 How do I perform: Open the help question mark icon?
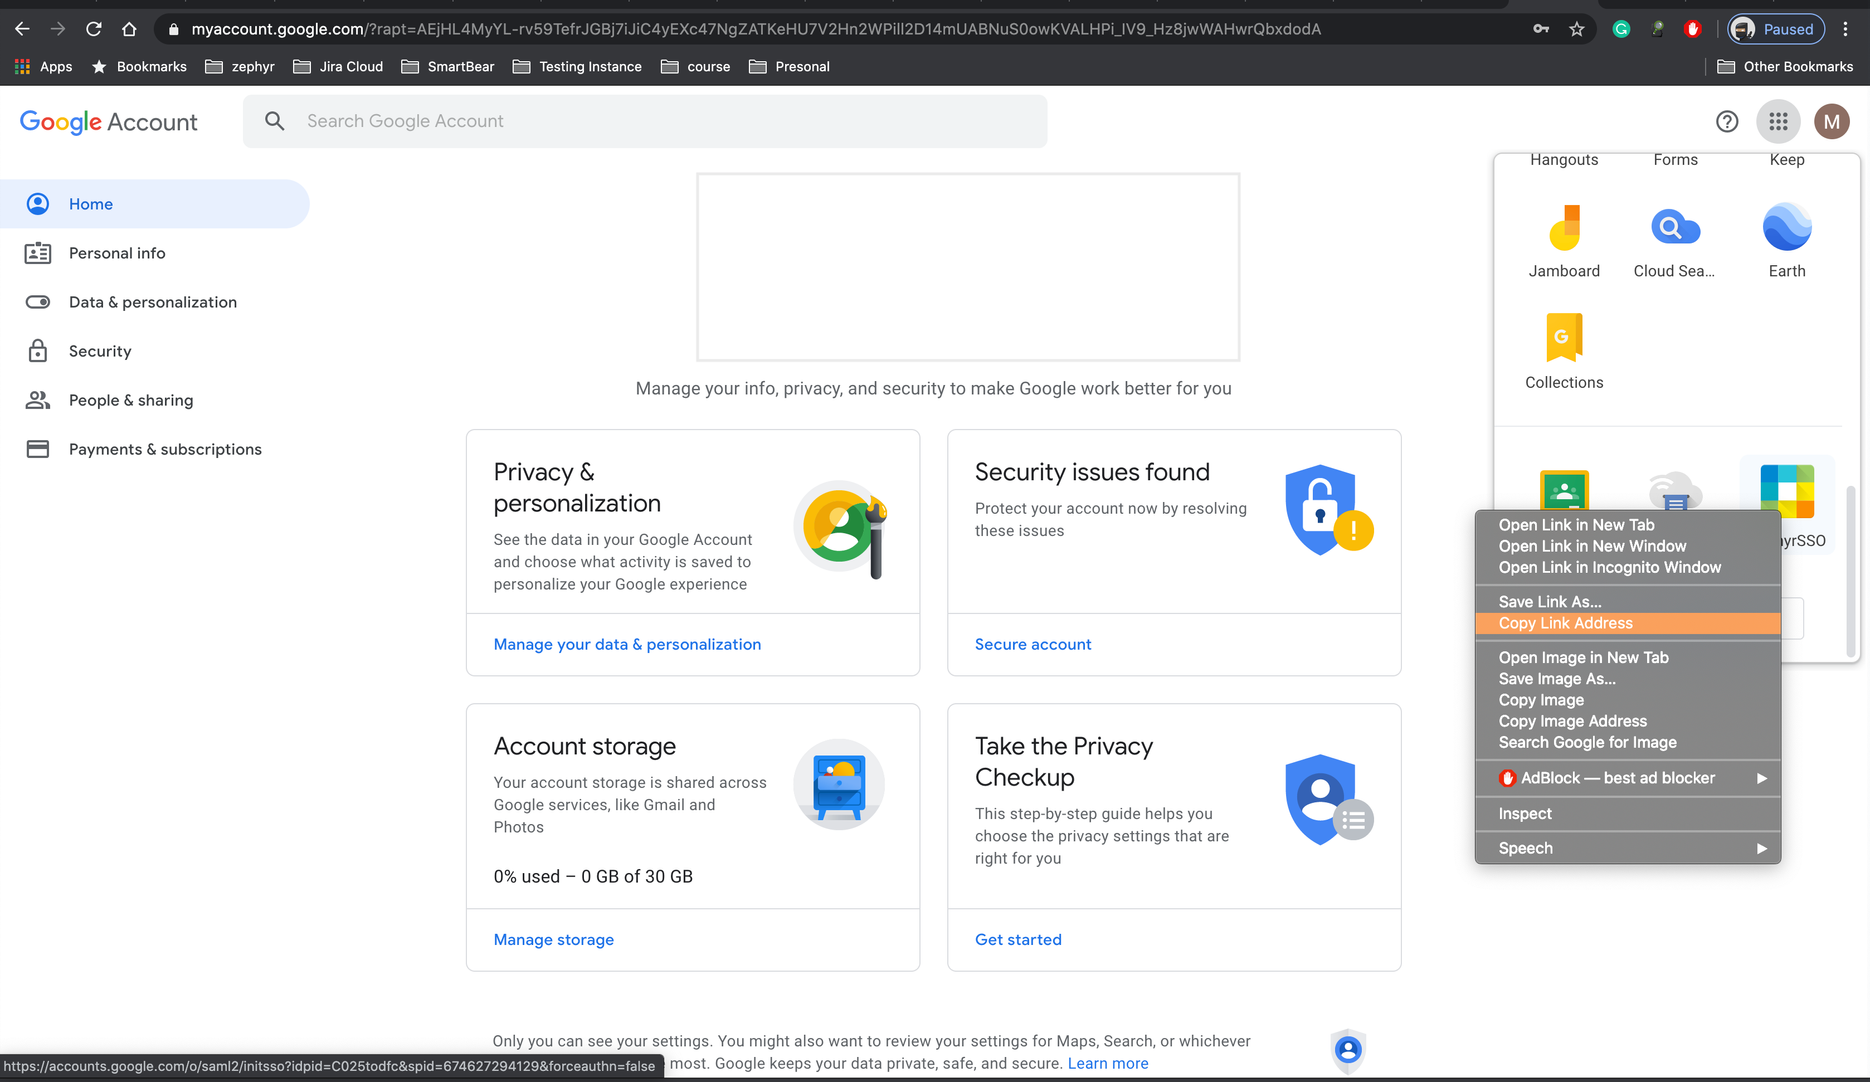tap(1727, 121)
